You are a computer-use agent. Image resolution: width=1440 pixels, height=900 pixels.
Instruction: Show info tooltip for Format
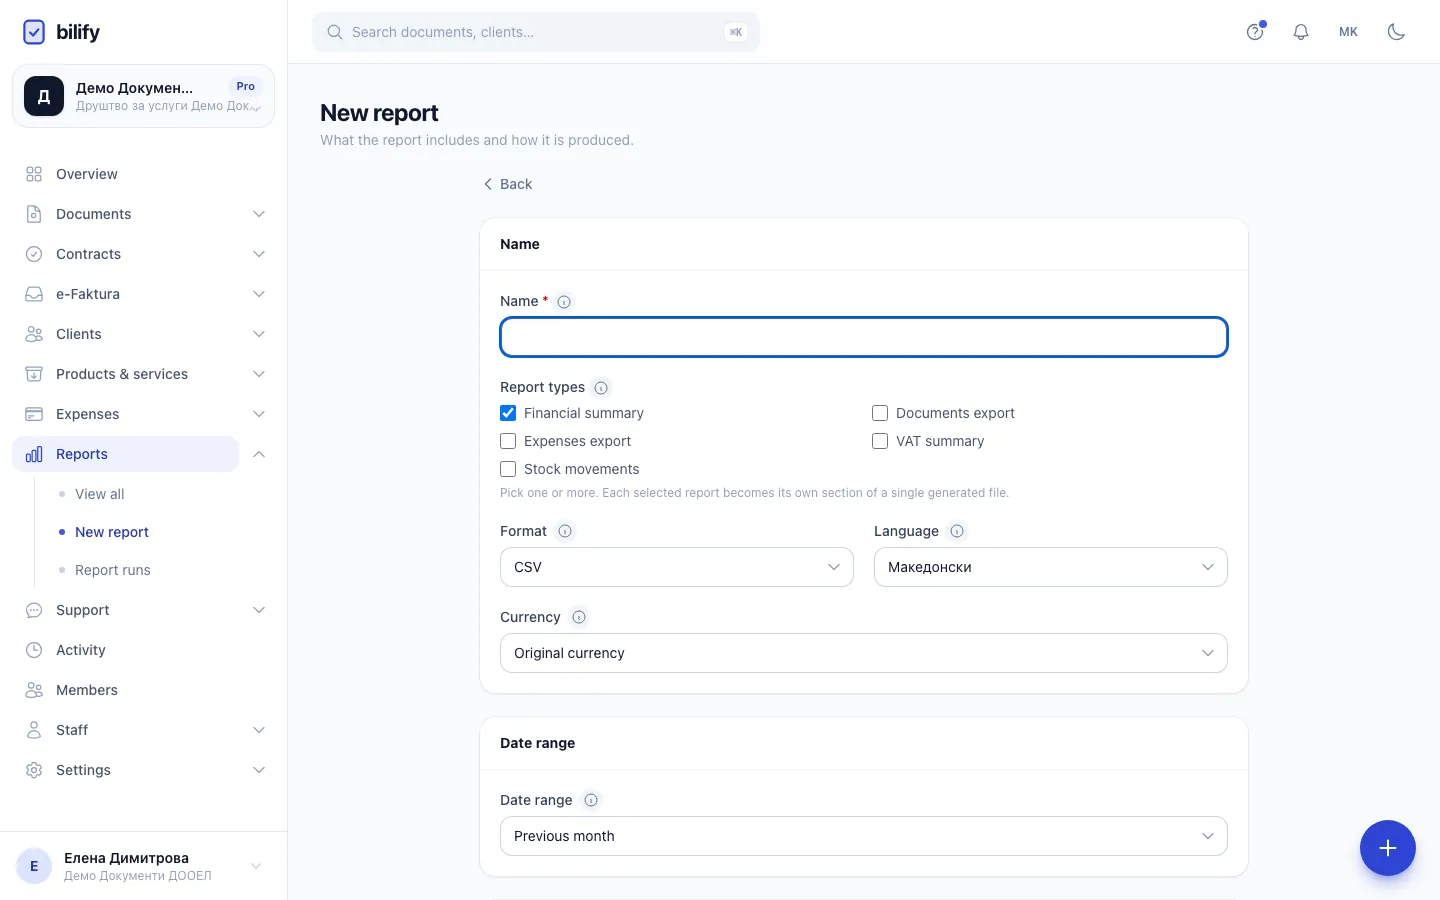565,531
